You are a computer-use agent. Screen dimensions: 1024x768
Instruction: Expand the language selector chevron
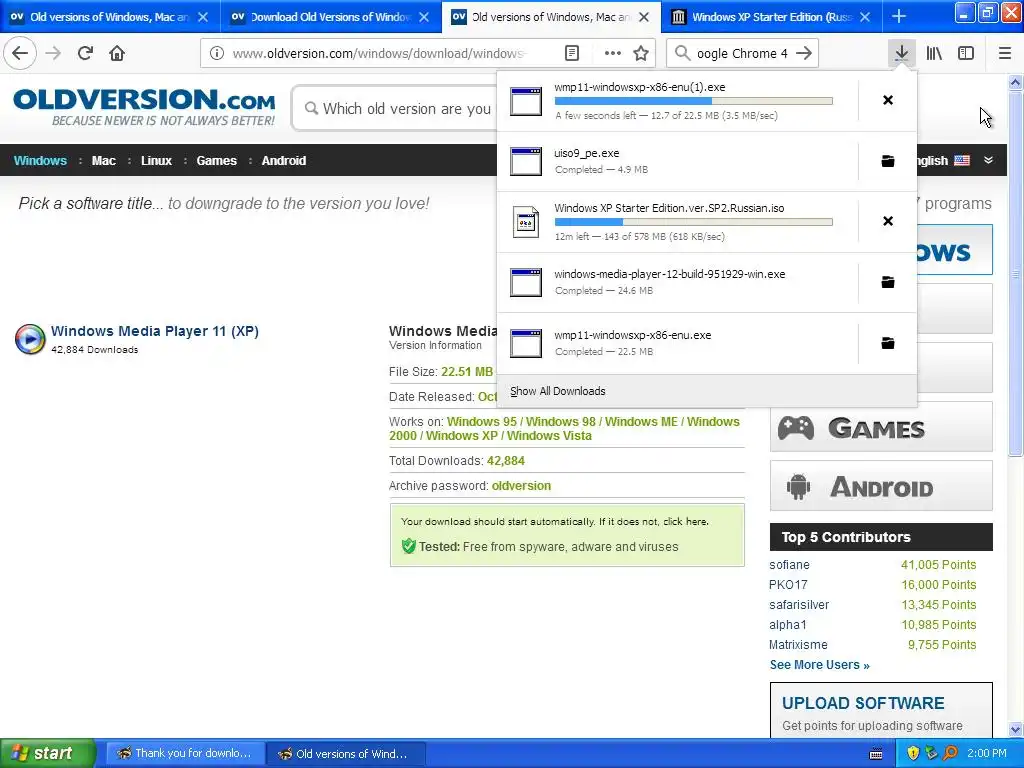point(989,160)
